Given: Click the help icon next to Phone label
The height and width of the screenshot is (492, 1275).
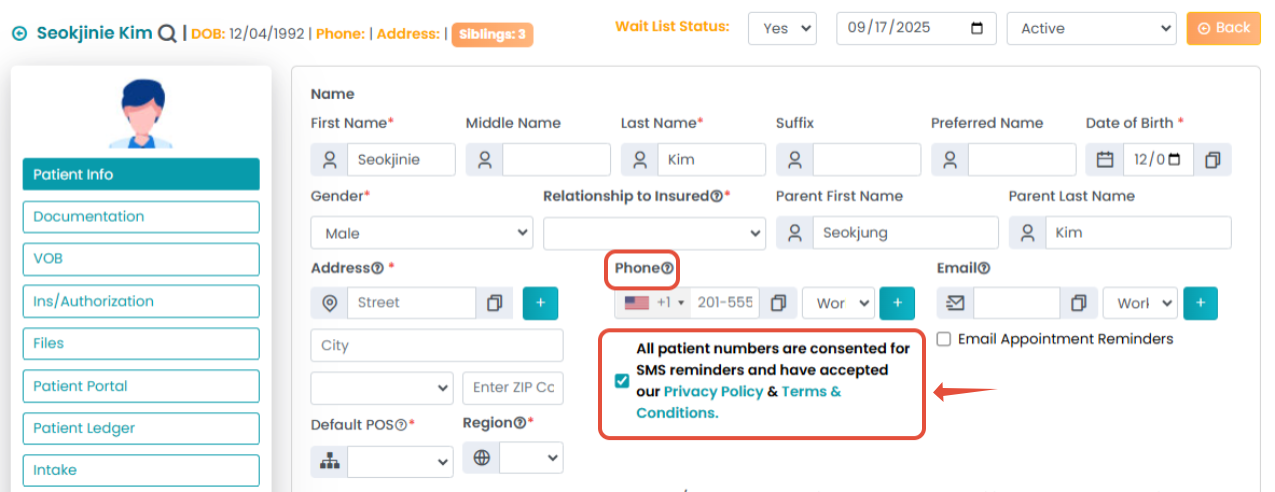Looking at the screenshot, I should click(667, 268).
